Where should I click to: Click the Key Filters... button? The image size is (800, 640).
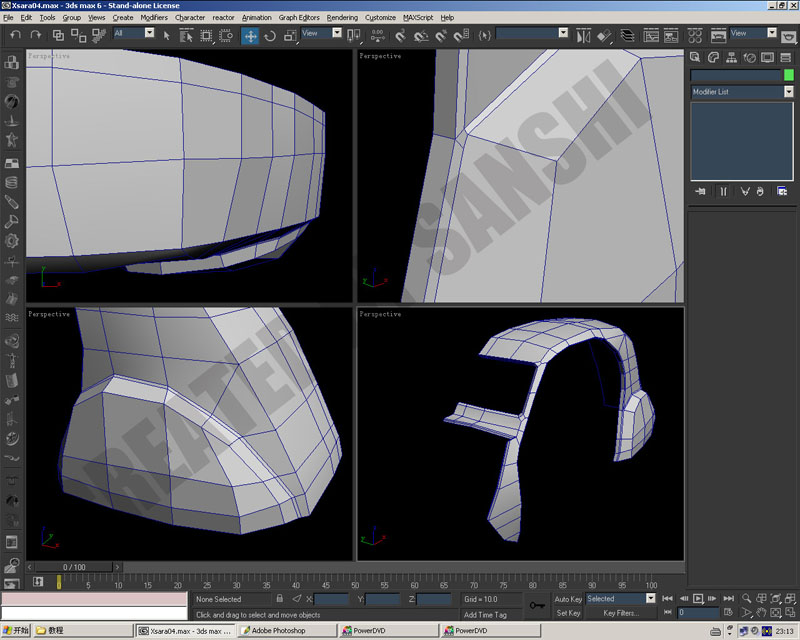click(620, 613)
